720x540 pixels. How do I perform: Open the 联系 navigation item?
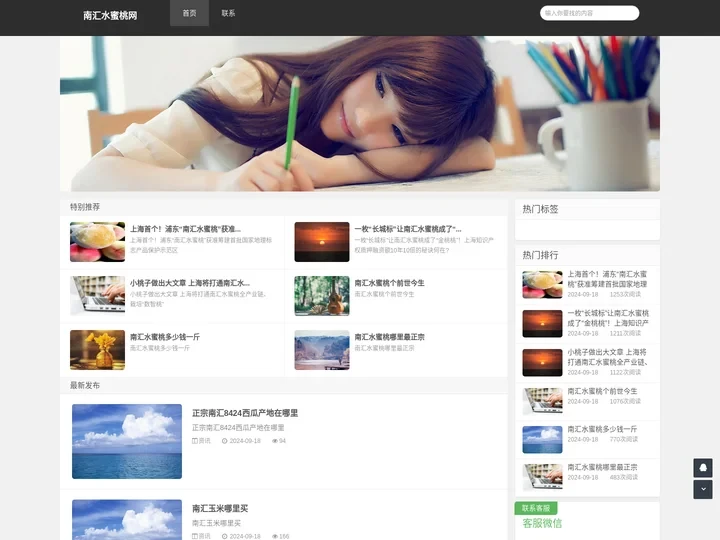[x=228, y=13]
